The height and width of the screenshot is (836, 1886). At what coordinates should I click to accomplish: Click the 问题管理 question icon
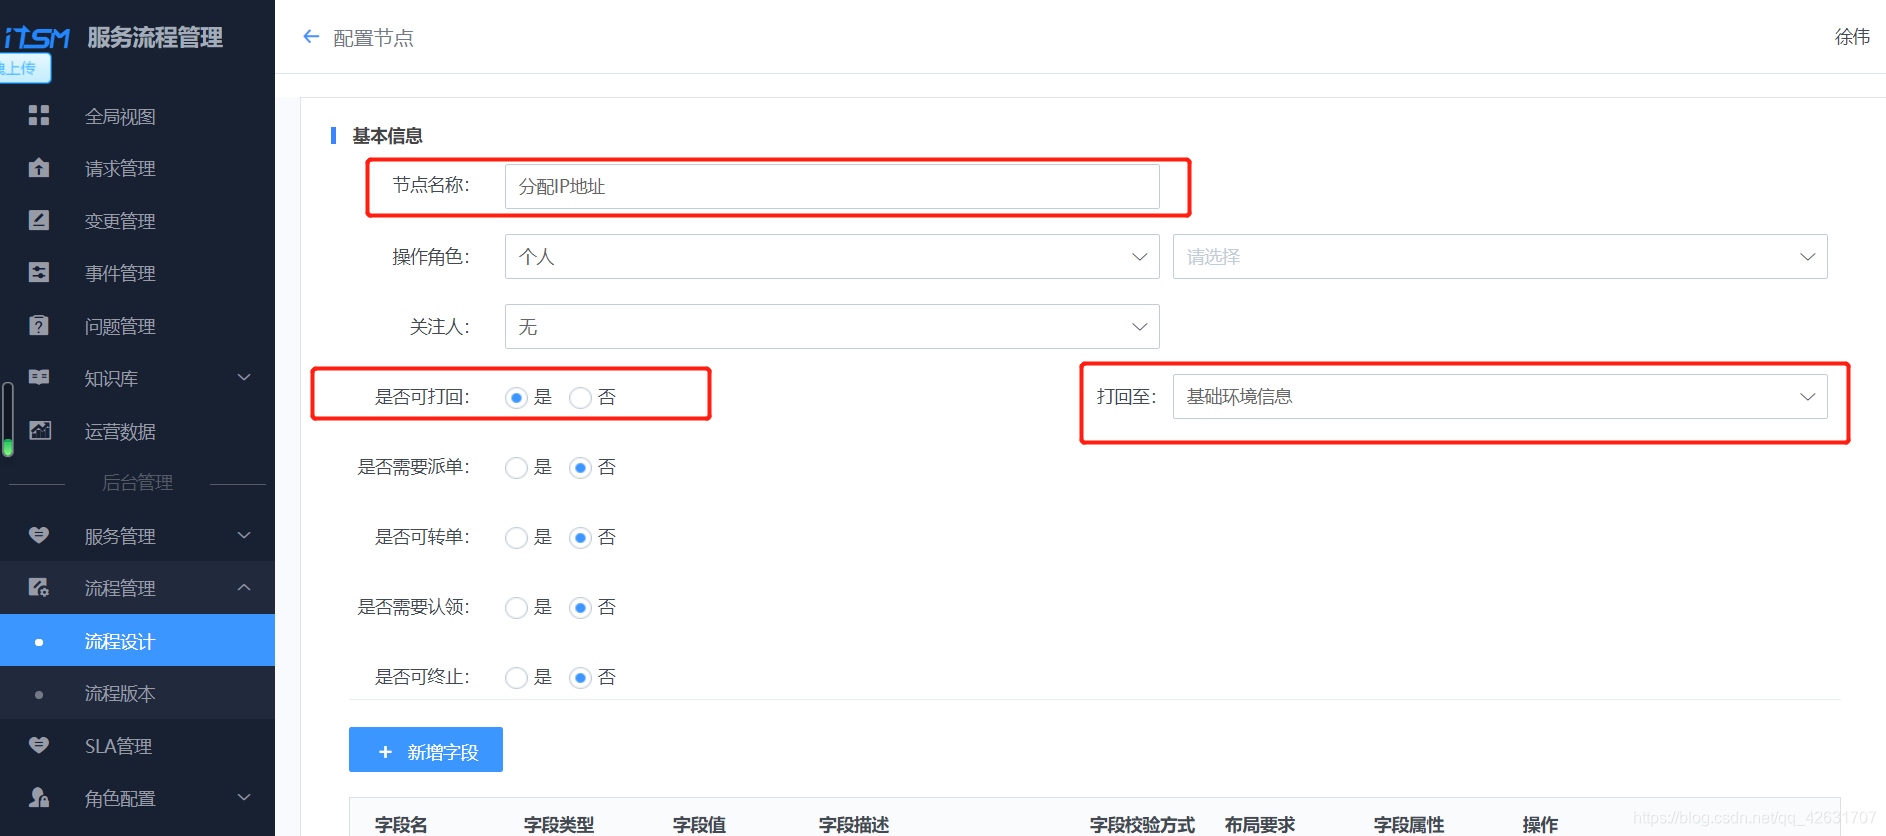tap(39, 325)
